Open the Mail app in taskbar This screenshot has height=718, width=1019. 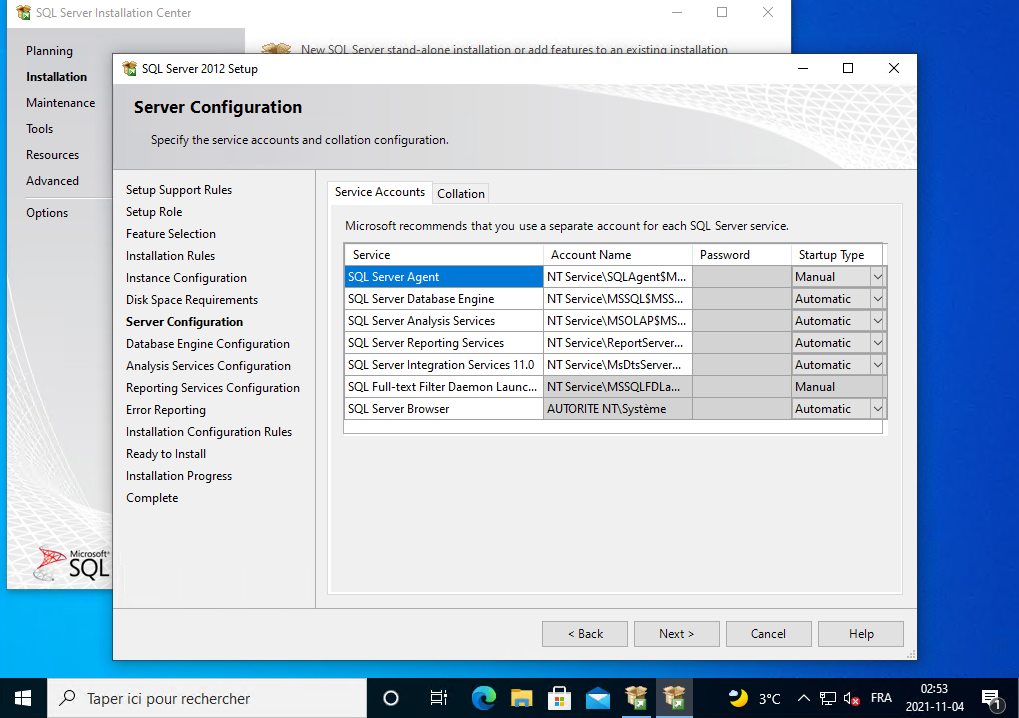pyautogui.click(x=598, y=698)
